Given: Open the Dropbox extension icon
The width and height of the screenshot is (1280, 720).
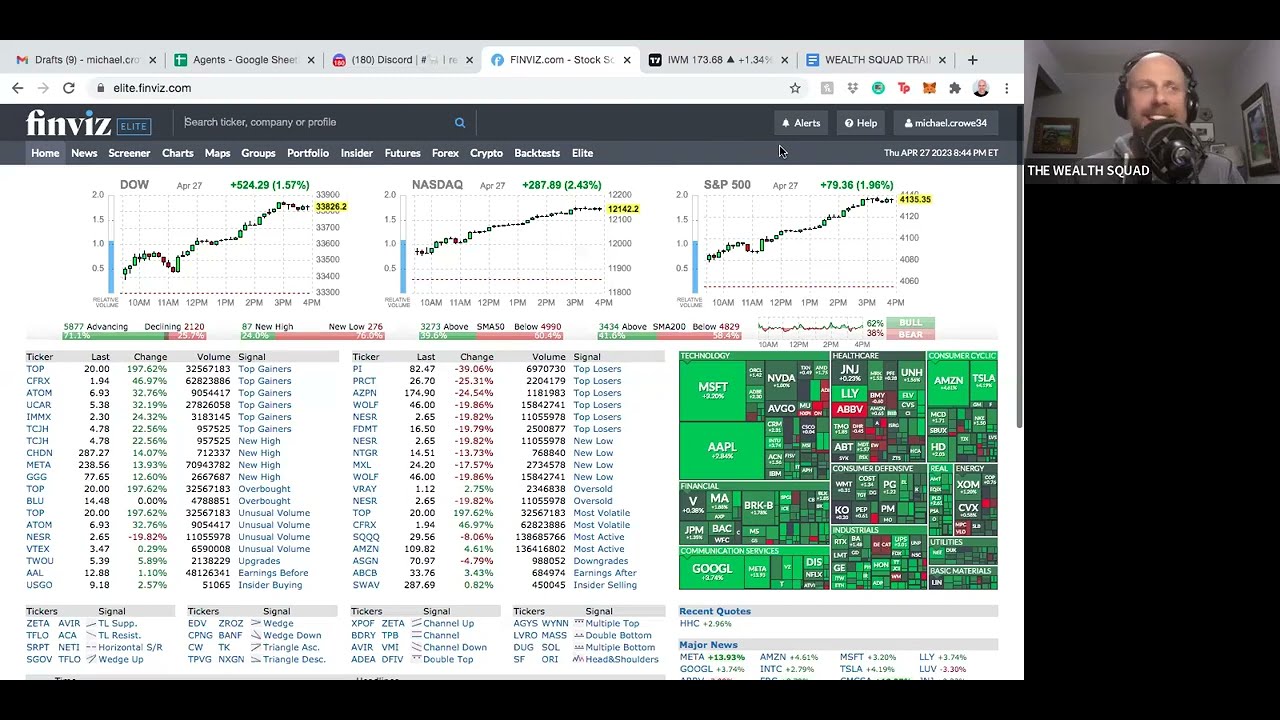Looking at the screenshot, I should click(x=852, y=88).
